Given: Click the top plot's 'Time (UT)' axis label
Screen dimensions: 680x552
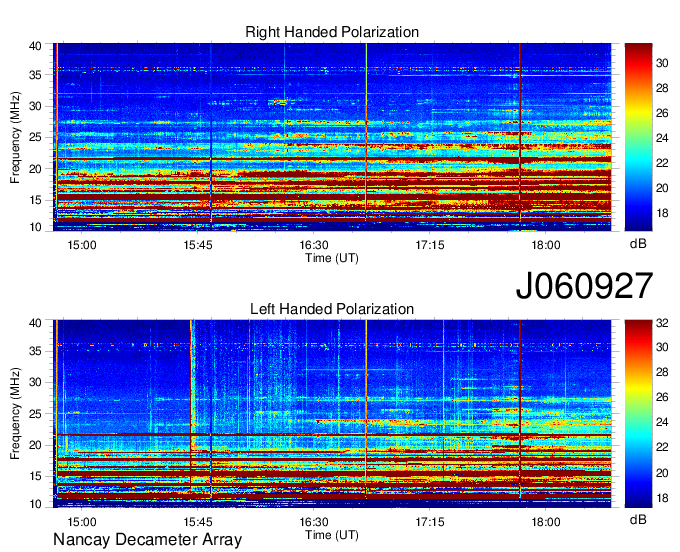Looking at the screenshot, I should coord(332,258).
